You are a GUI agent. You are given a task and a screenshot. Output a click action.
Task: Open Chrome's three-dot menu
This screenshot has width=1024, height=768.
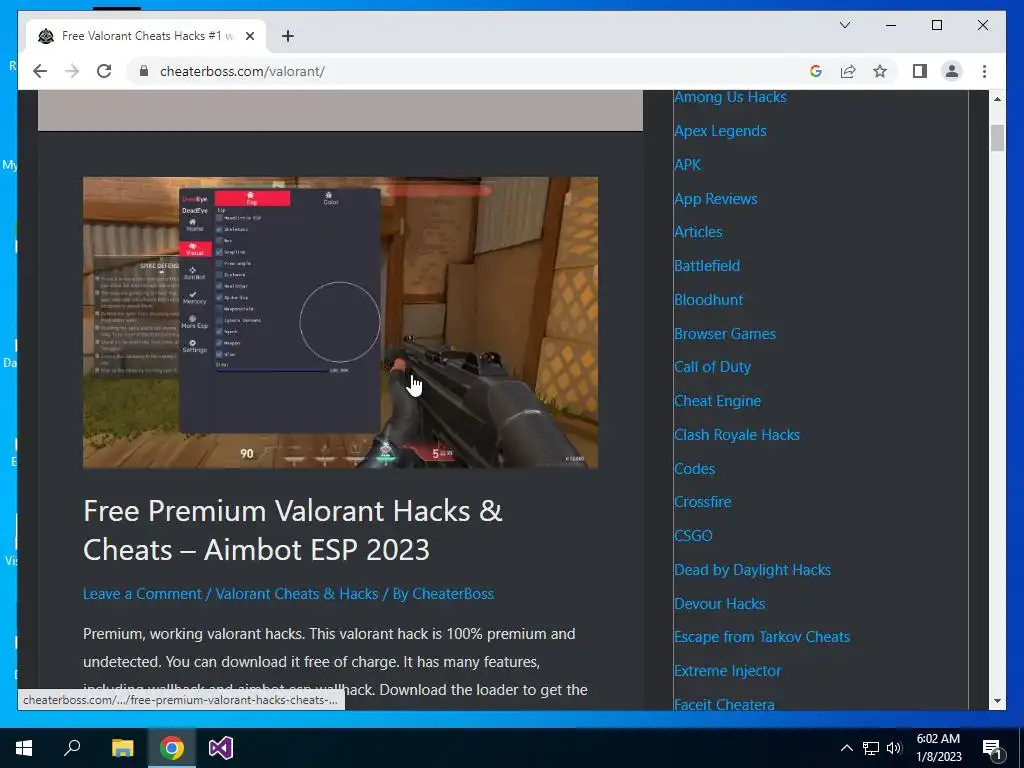pos(984,71)
